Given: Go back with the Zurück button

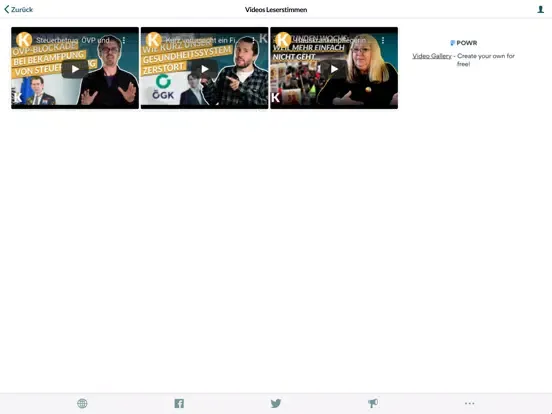Looking at the screenshot, I should click(18, 10).
